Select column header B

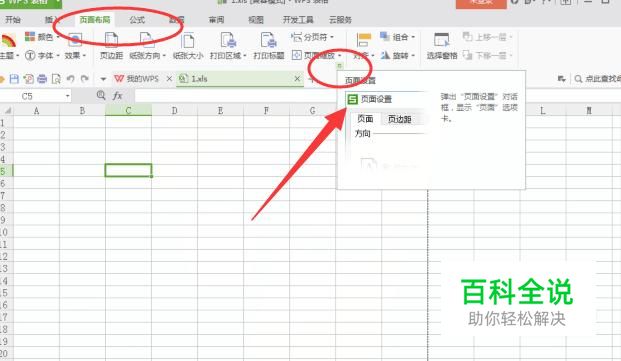pyautogui.click(x=82, y=110)
